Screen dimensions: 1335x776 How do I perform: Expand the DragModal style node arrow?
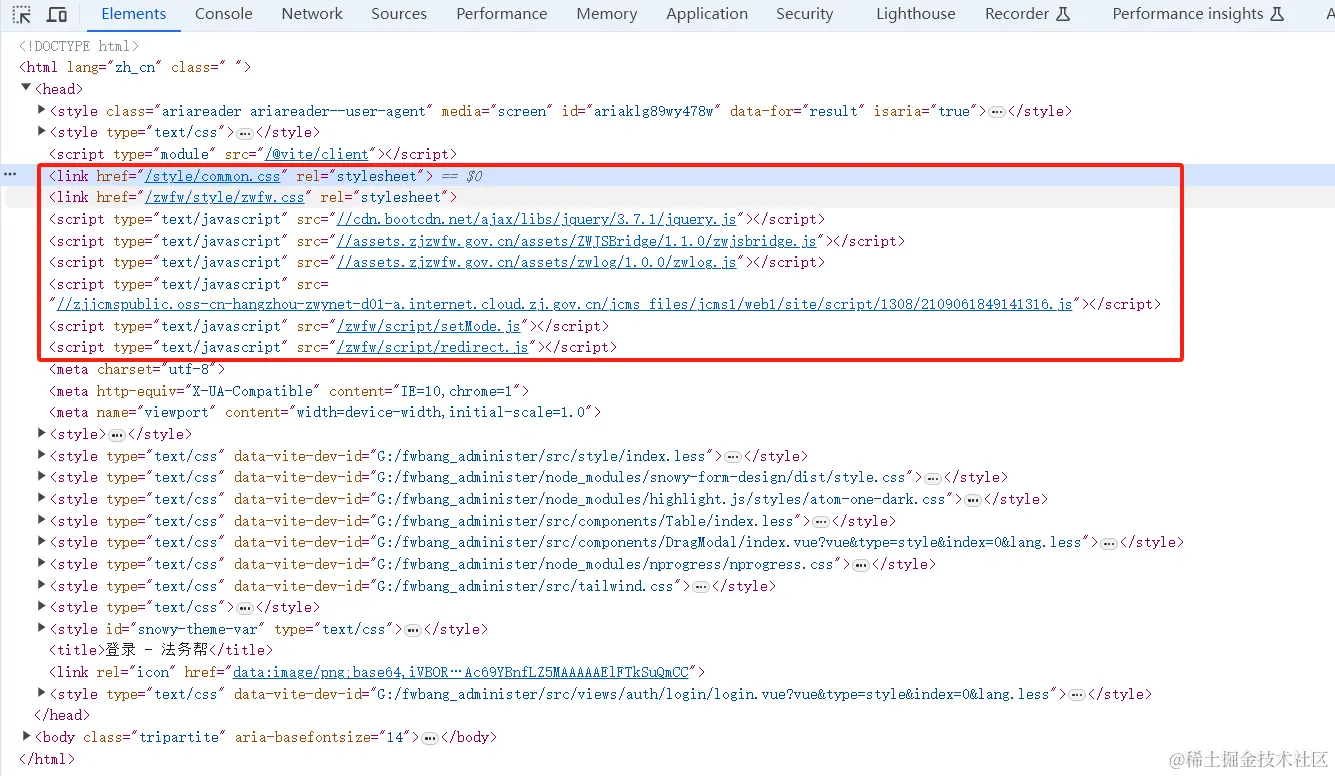coord(42,542)
